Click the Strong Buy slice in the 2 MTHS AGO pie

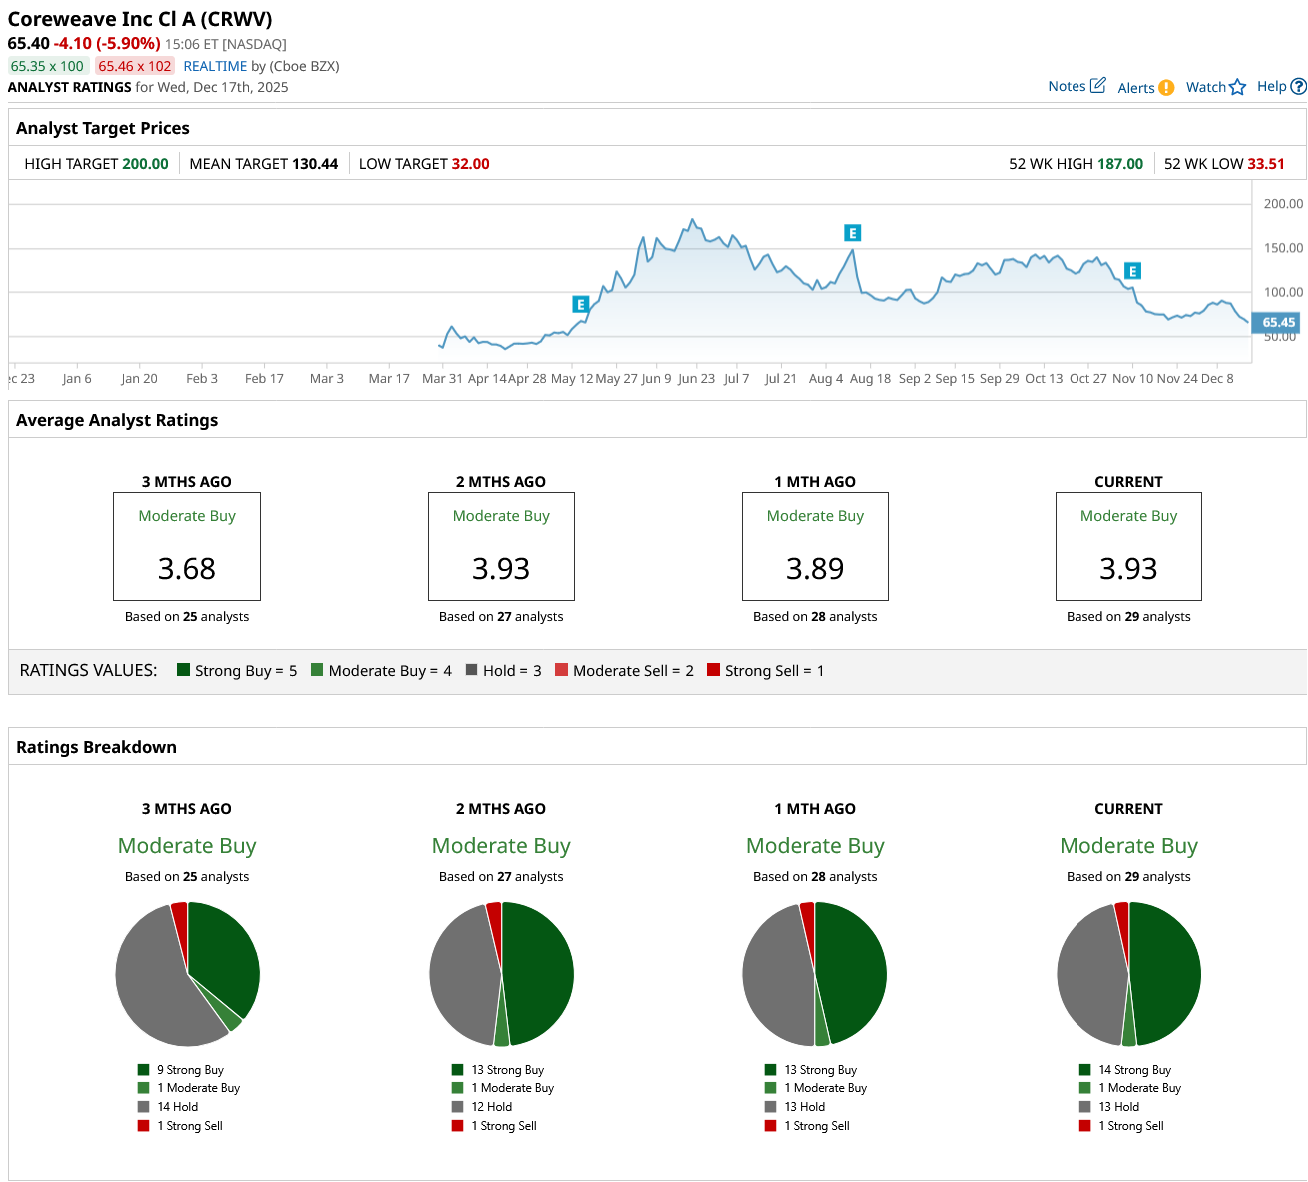pos(538,975)
